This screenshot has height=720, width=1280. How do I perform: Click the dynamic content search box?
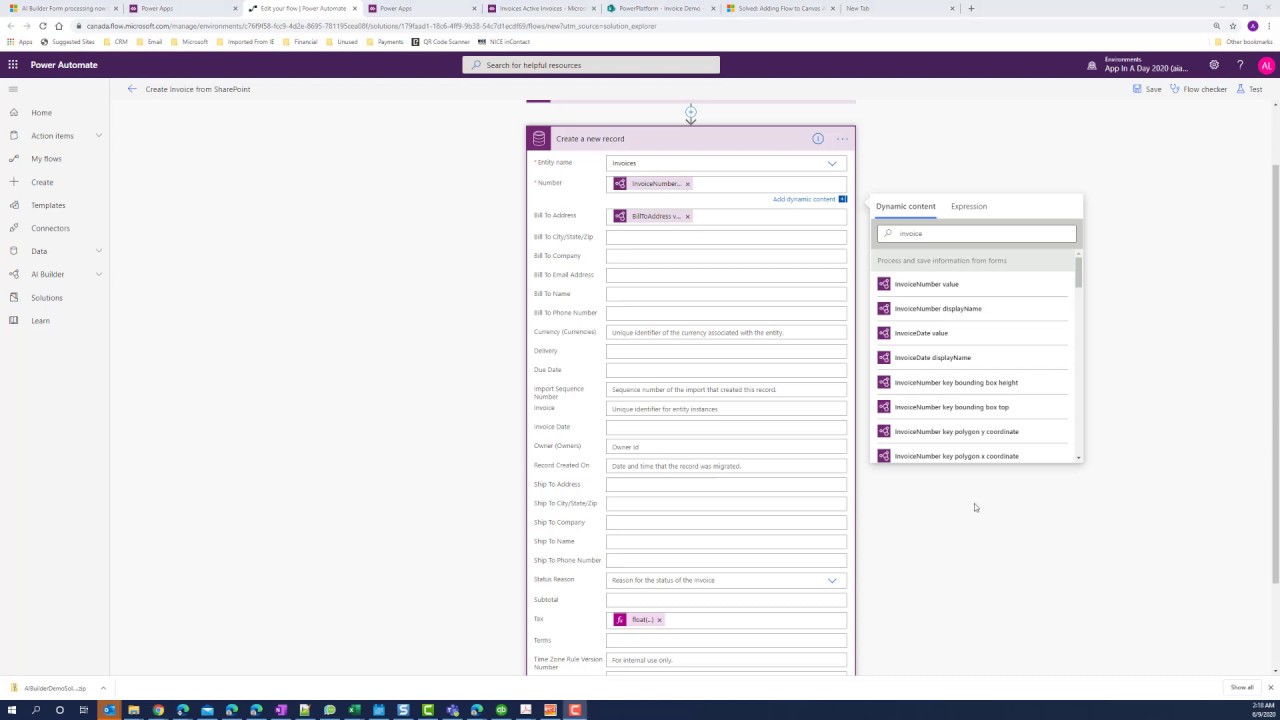pyautogui.click(x=977, y=233)
